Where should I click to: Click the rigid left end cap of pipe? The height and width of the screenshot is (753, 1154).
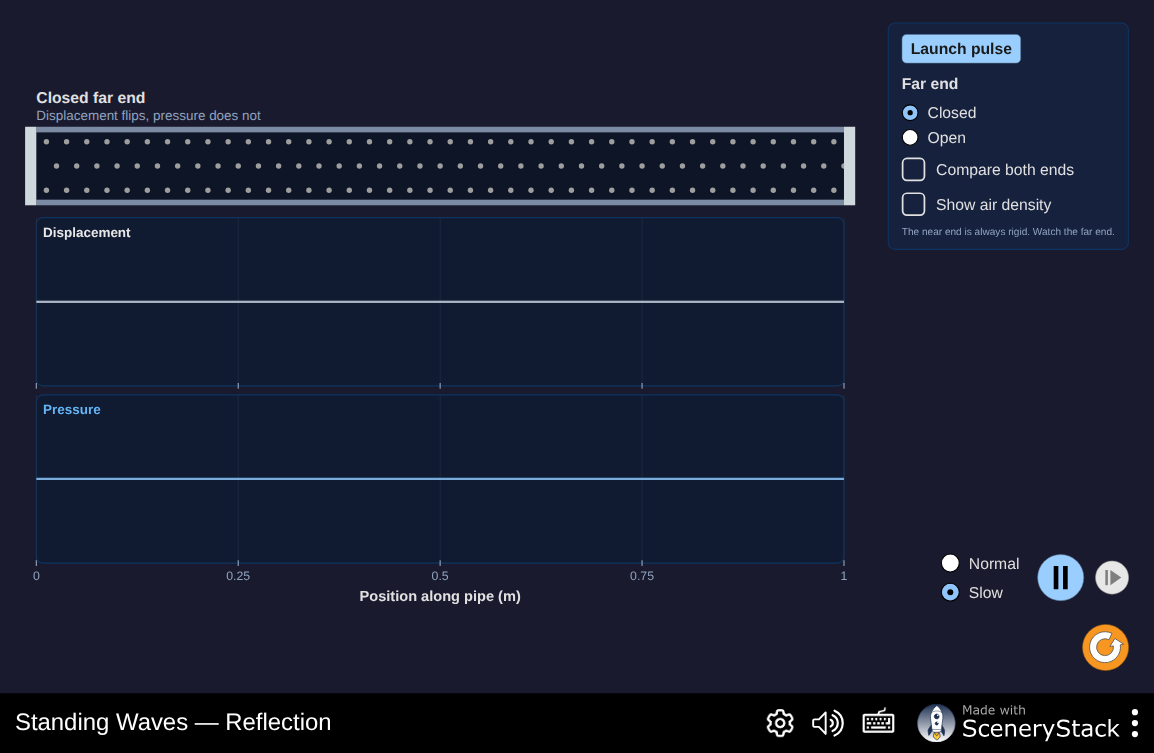tap(30, 166)
